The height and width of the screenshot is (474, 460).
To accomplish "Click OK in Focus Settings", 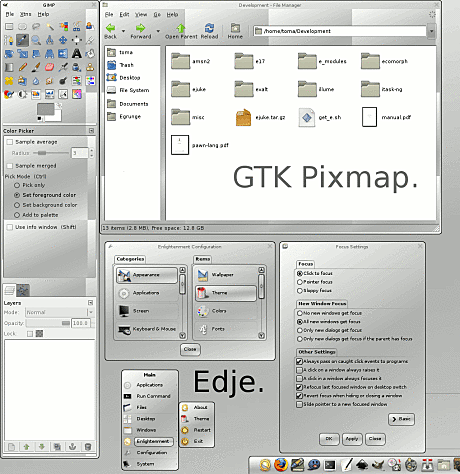I will pos(329,439).
